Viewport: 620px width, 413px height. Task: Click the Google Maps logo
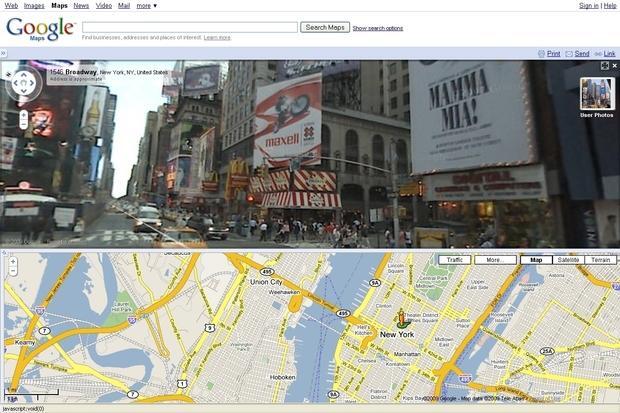[40, 29]
